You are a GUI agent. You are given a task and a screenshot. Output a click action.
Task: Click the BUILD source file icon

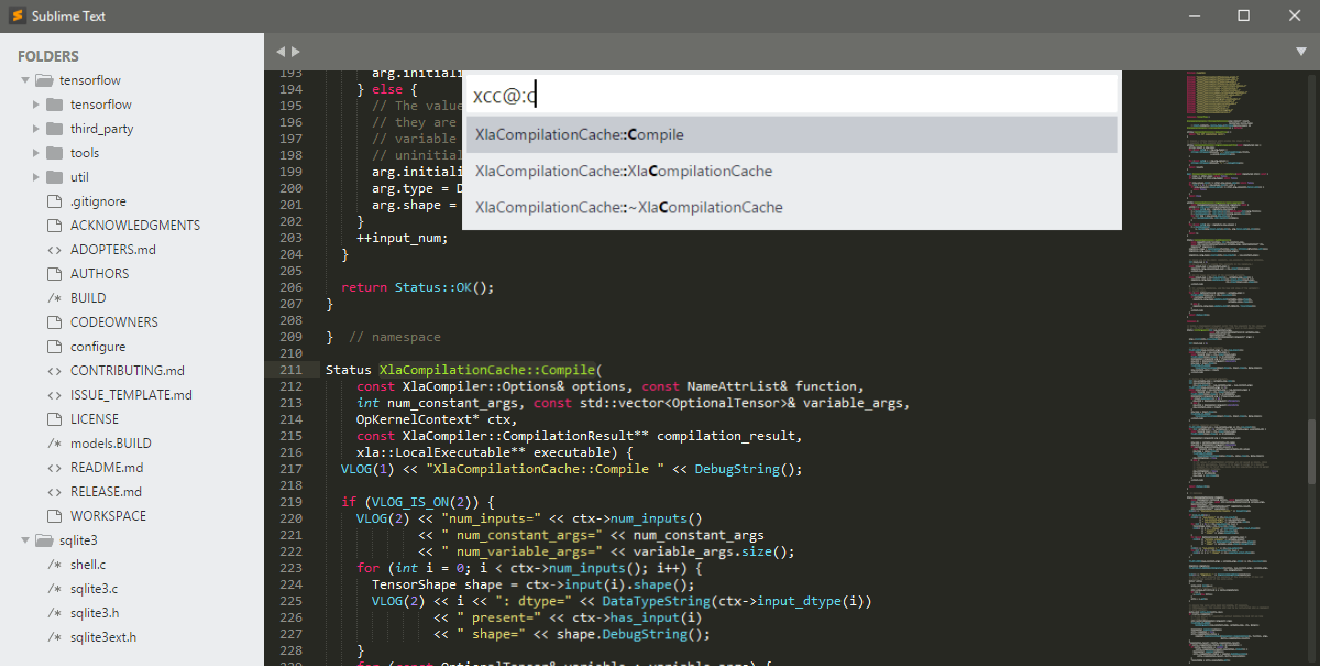[x=55, y=298]
